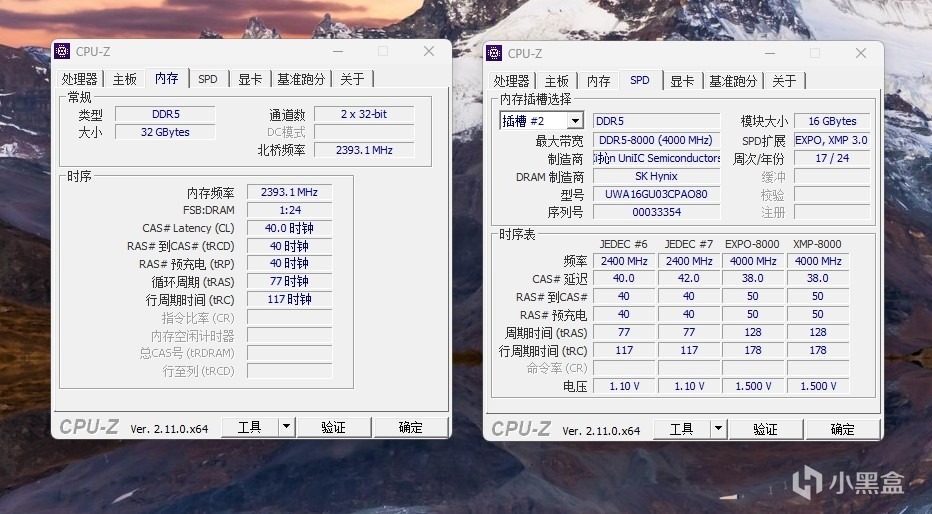
Task: Click the XMP-8000 column header
Action: (817, 244)
